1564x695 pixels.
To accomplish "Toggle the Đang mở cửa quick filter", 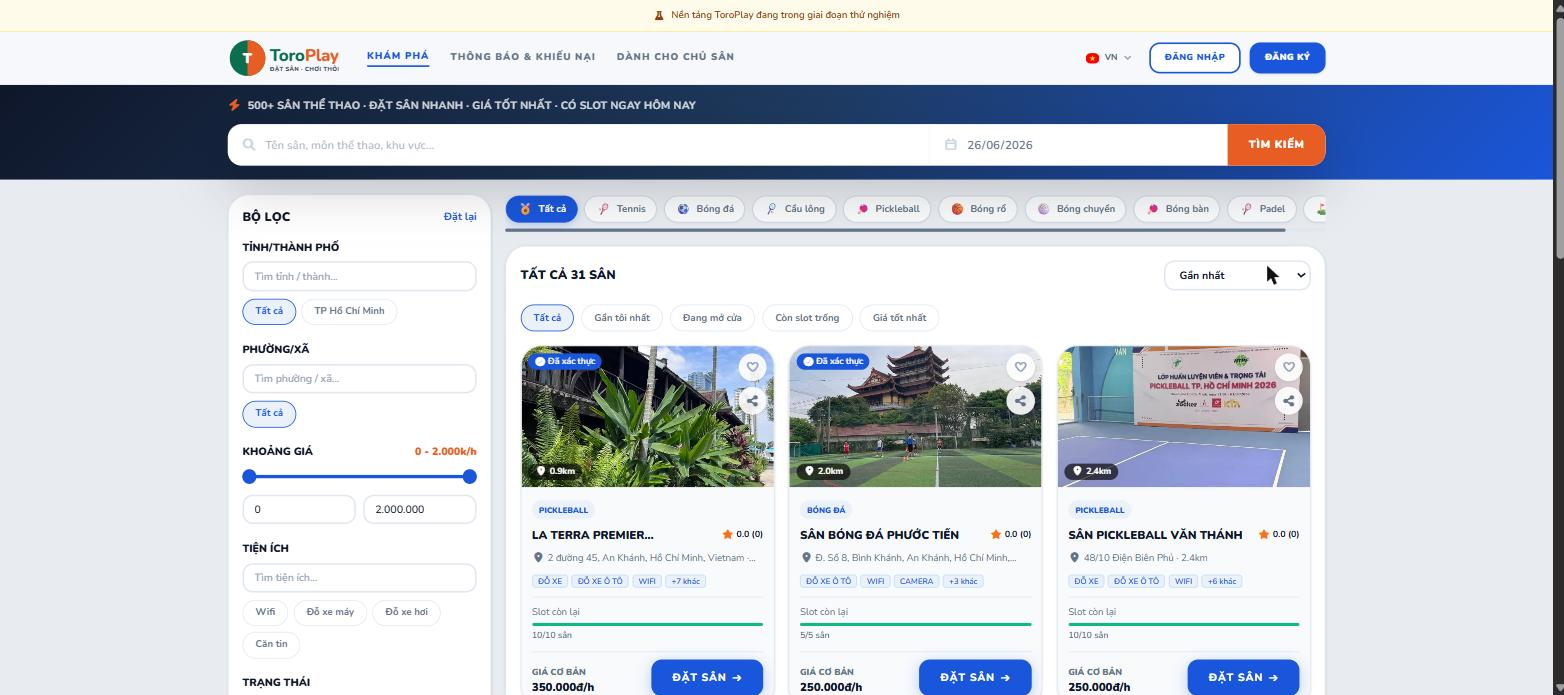I will click(x=712, y=318).
